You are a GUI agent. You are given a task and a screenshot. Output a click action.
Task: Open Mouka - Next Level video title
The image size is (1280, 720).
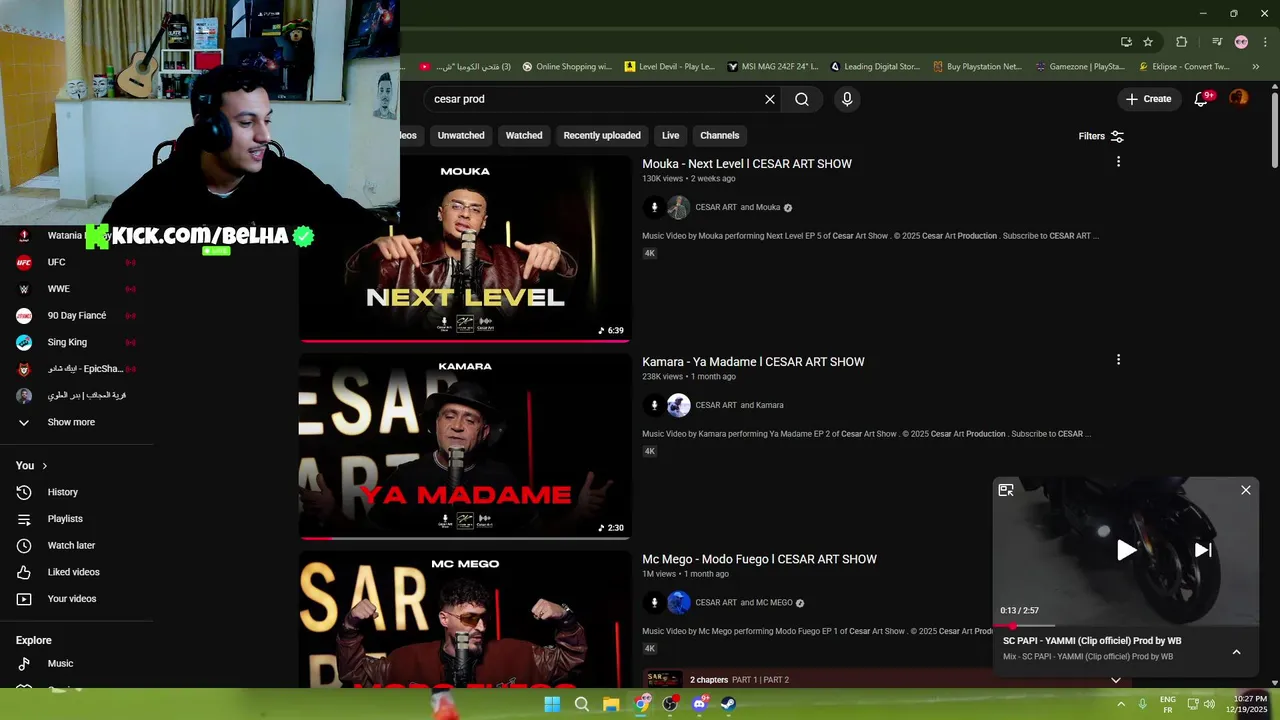pos(747,164)
